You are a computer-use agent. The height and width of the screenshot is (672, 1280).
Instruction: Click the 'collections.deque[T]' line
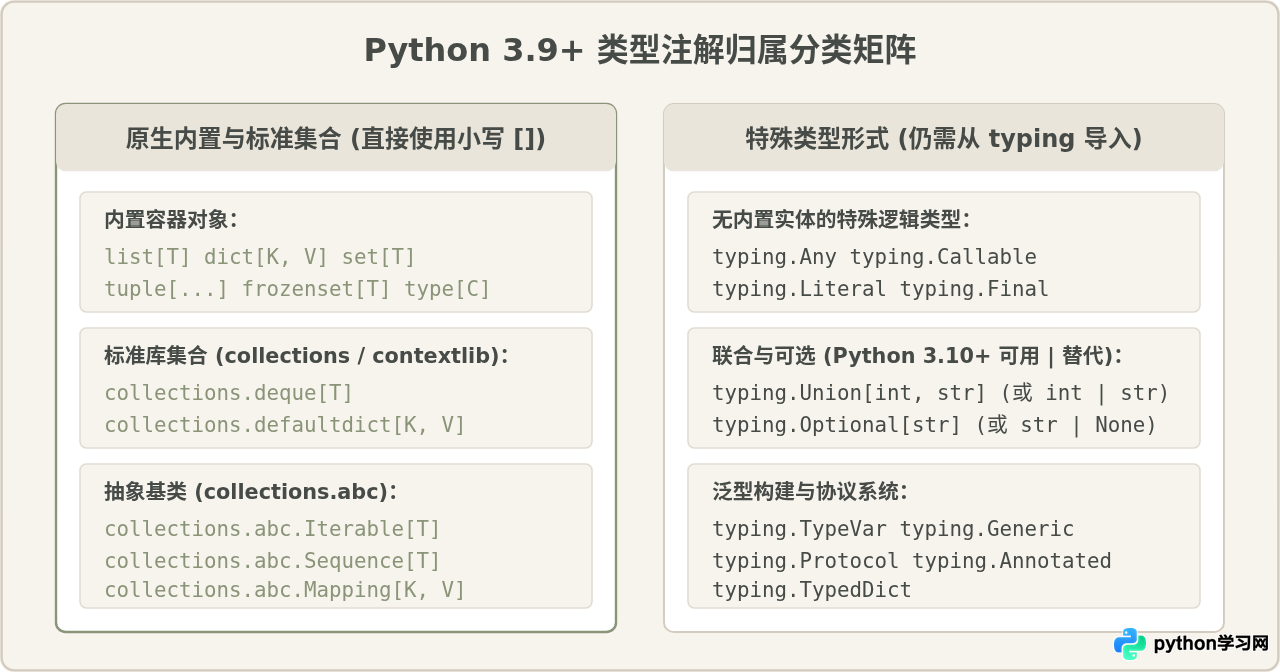229,393
